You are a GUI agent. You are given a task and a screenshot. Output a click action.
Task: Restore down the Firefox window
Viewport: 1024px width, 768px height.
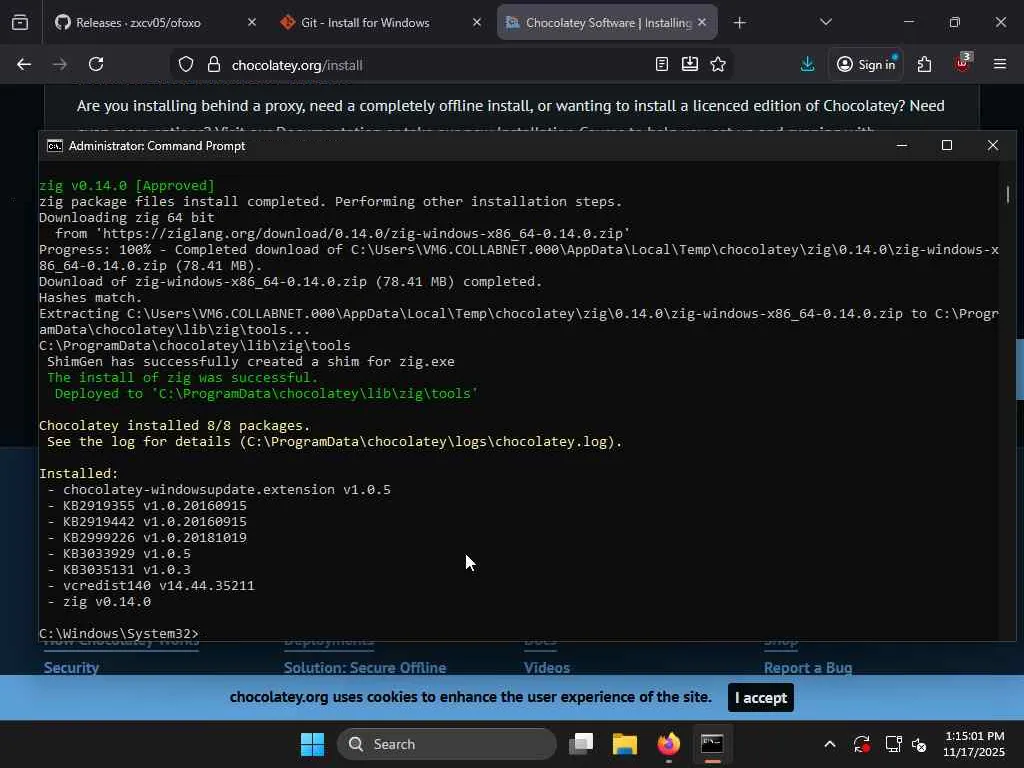(955, 22)
